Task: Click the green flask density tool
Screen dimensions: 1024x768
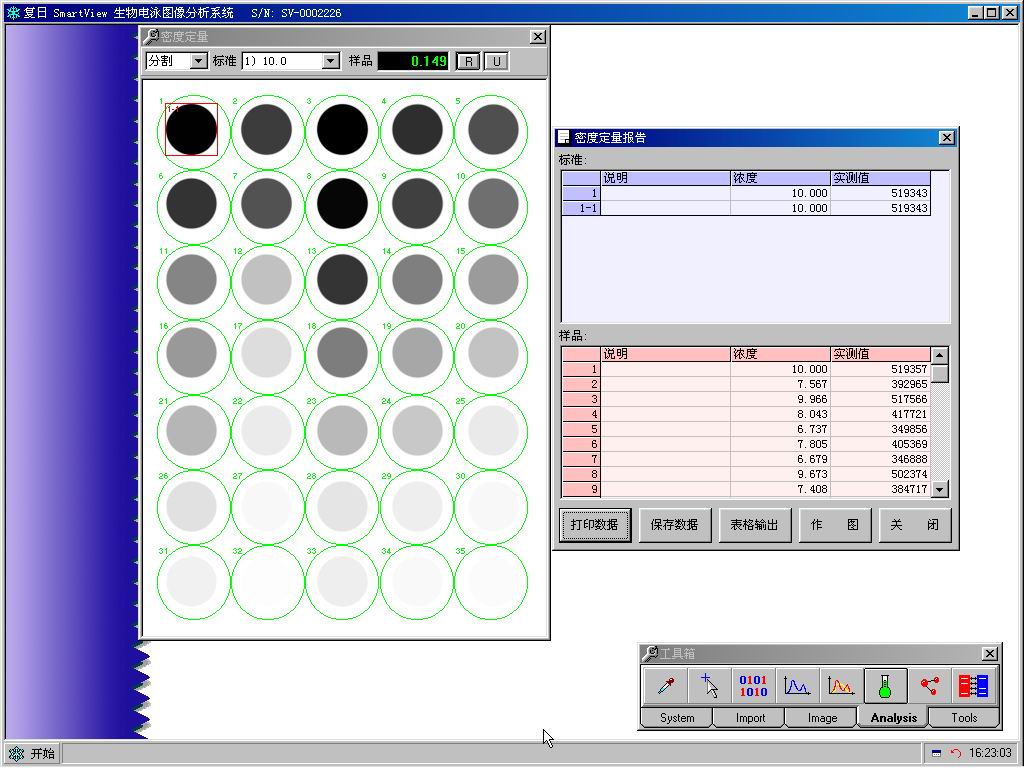Action: tap(885, 686)
